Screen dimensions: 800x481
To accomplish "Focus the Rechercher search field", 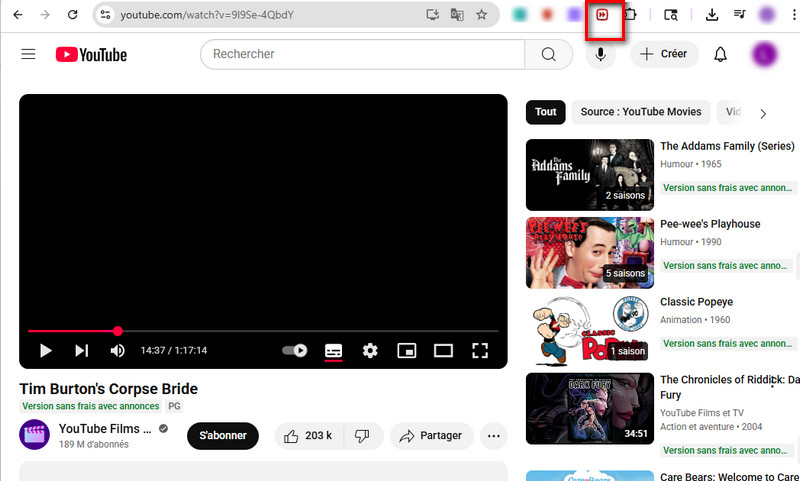I will point(362,54).
